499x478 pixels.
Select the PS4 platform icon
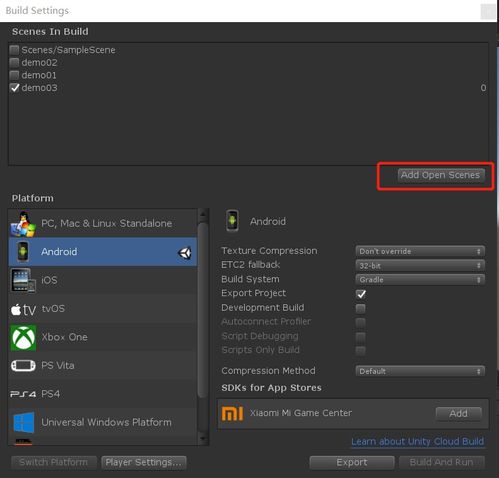[x=23, y=394]
